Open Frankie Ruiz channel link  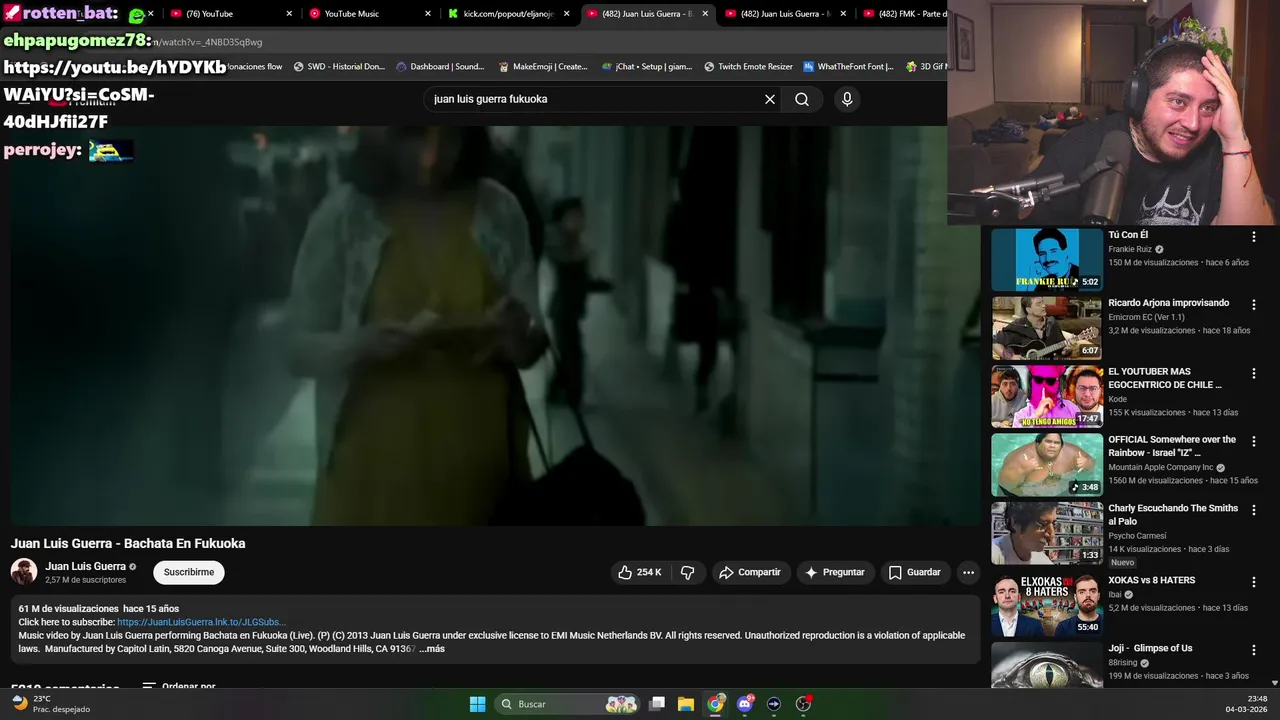[1130, 249]
